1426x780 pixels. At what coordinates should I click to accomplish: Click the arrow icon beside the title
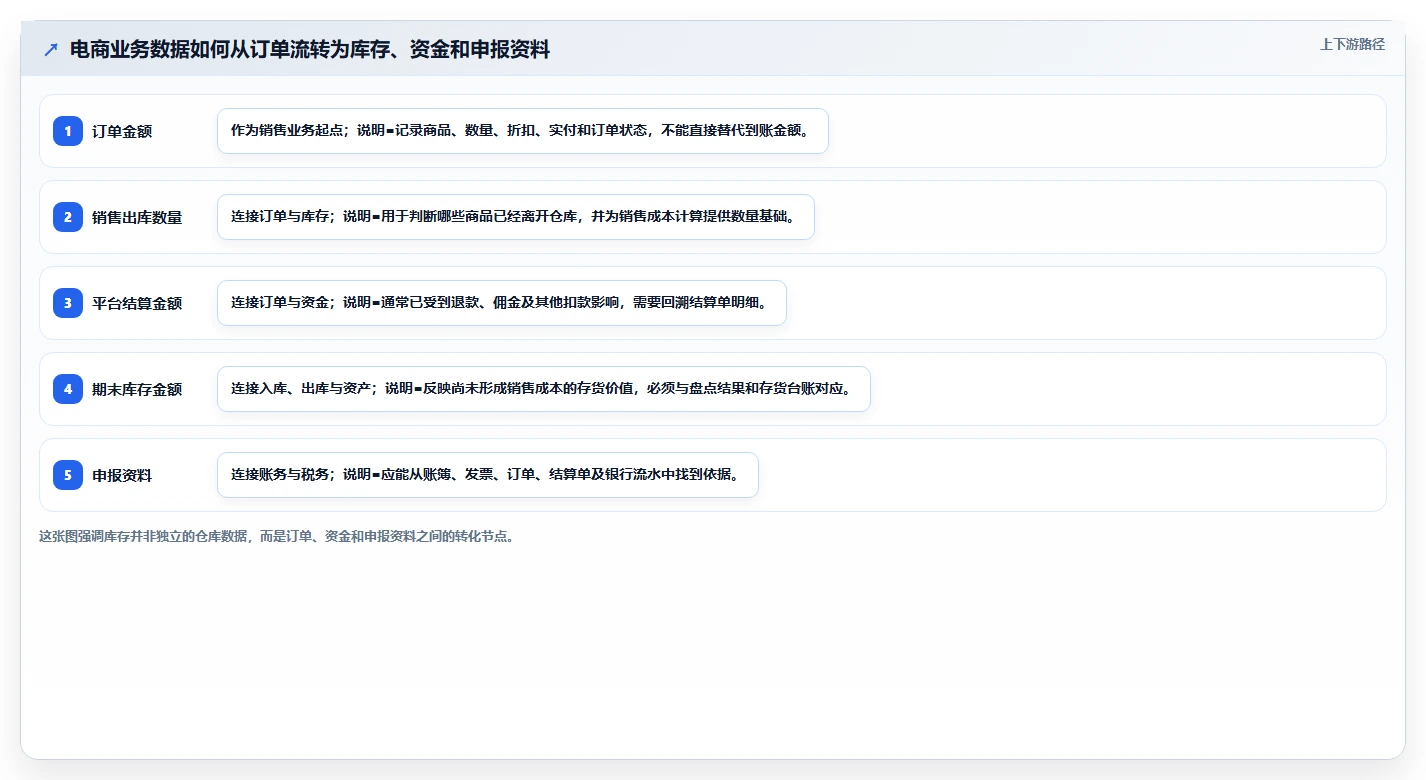[x=51, y=49]
